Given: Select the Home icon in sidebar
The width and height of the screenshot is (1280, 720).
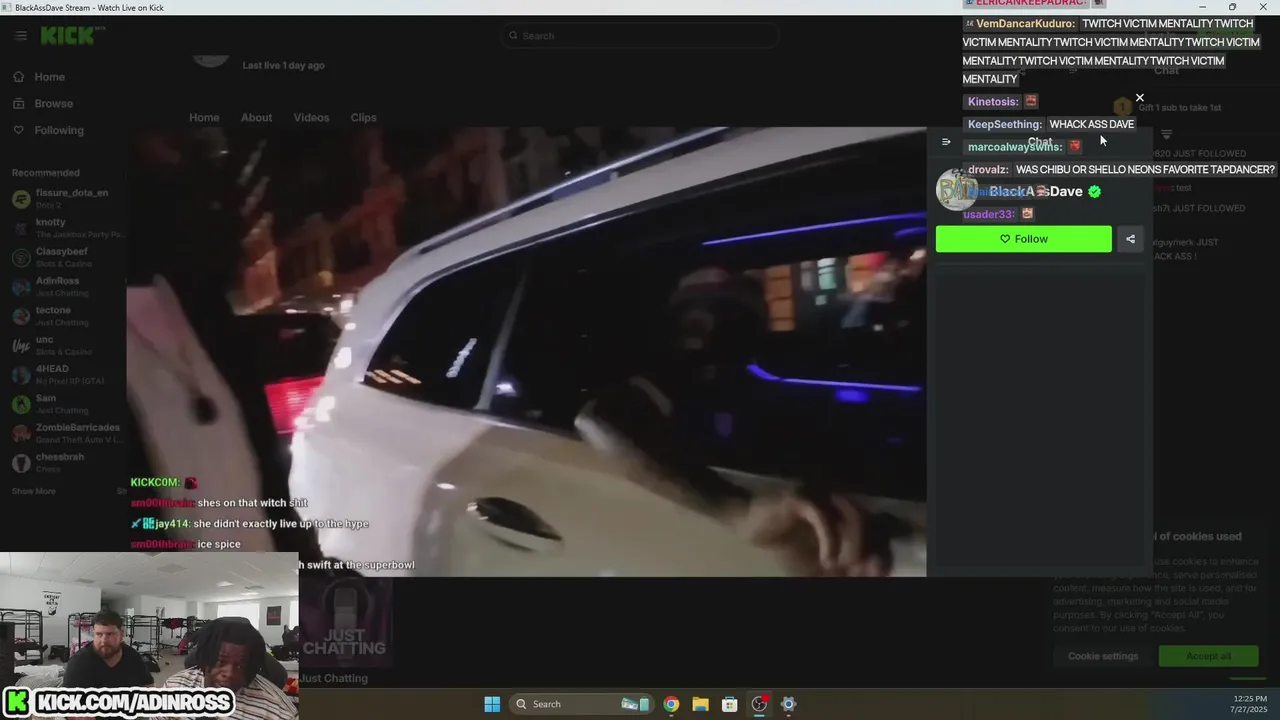Looking at the screenshot, I should pos(19,77).
